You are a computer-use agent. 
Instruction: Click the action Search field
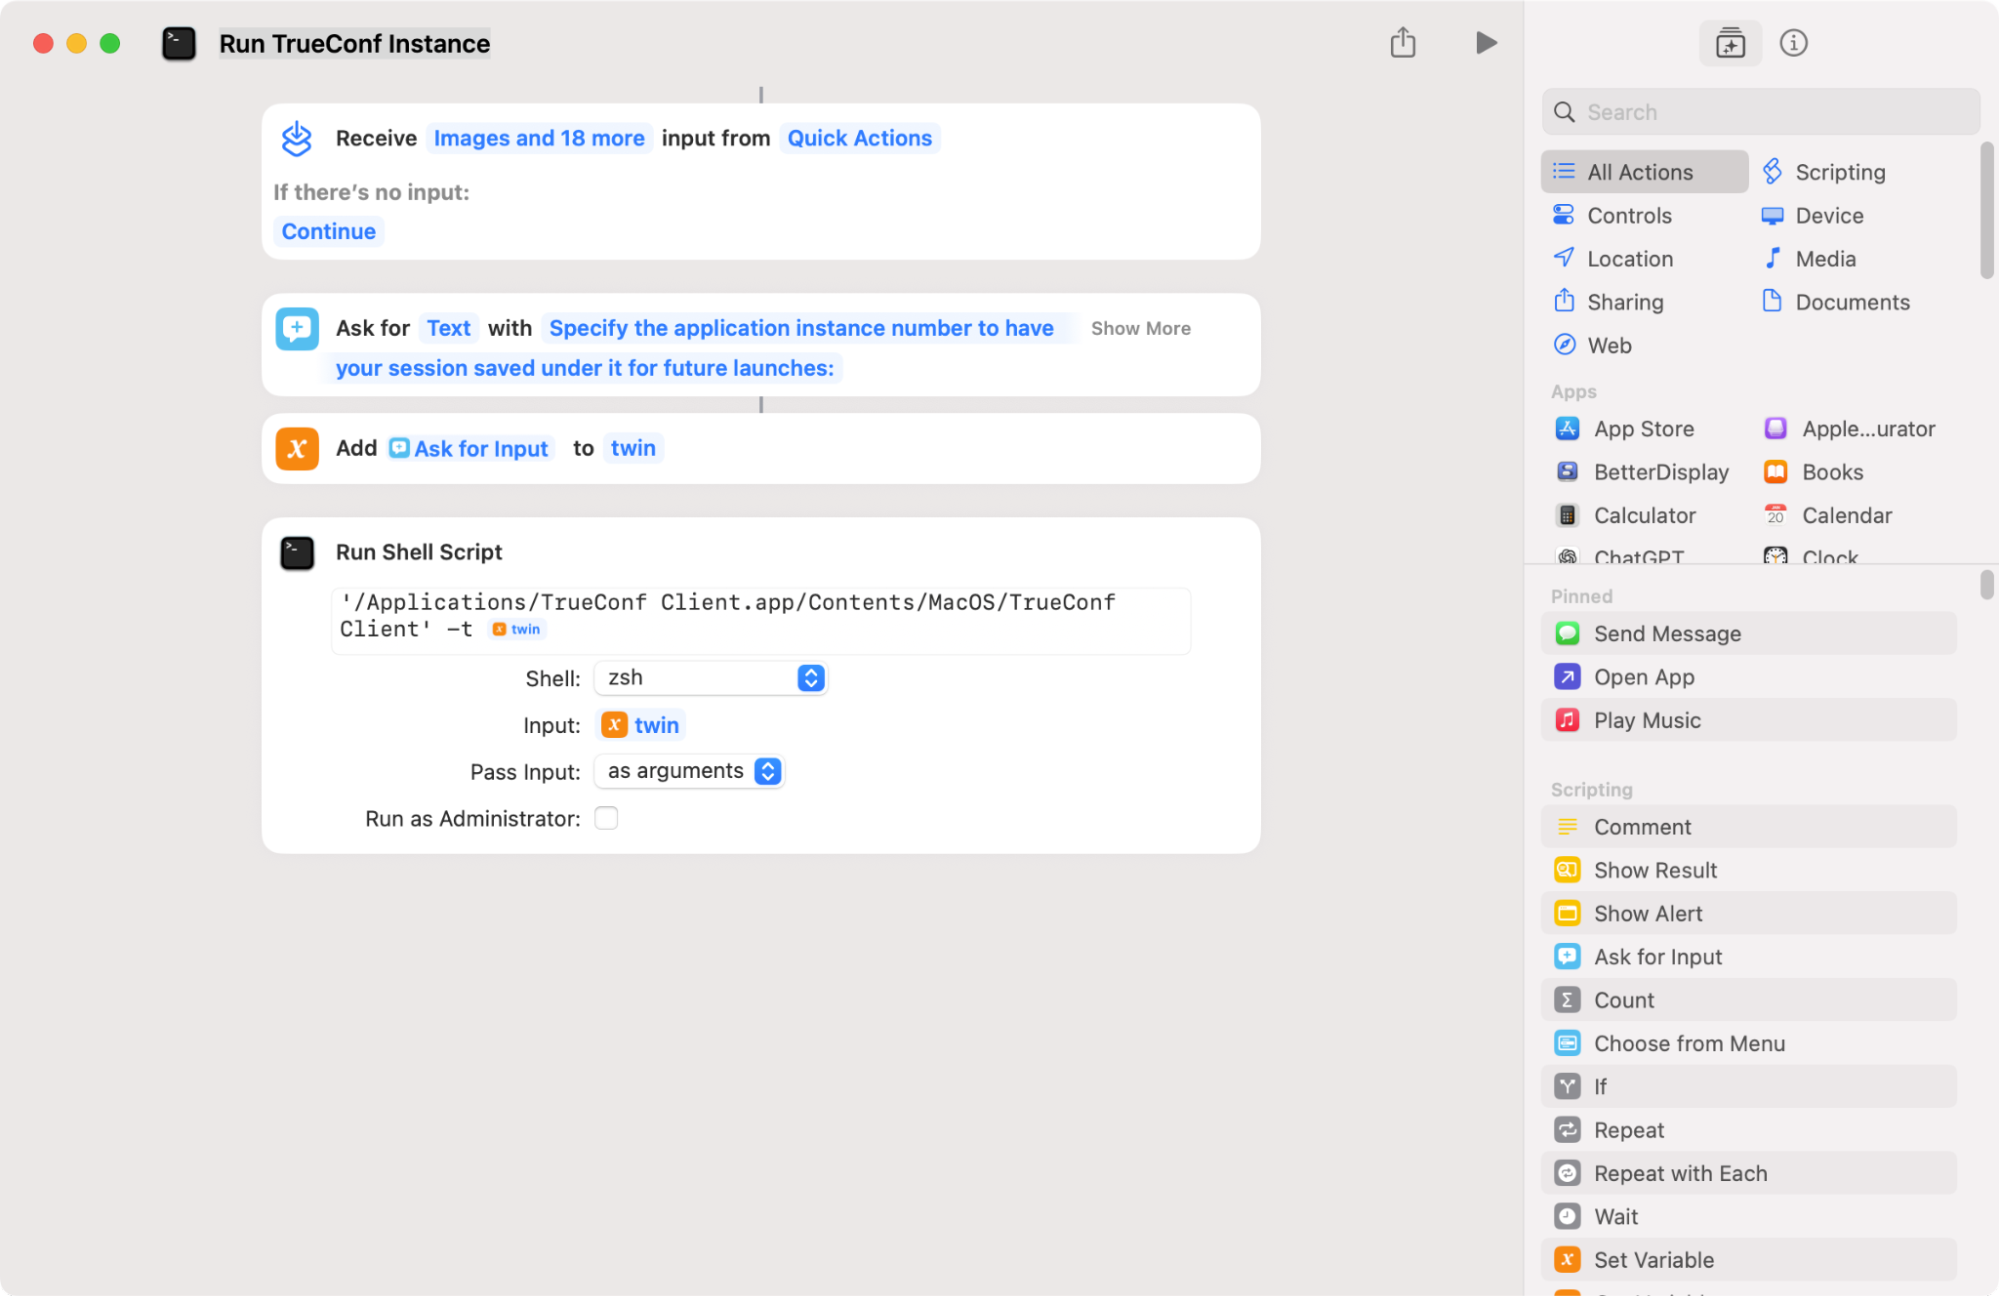pos(1760,112)
